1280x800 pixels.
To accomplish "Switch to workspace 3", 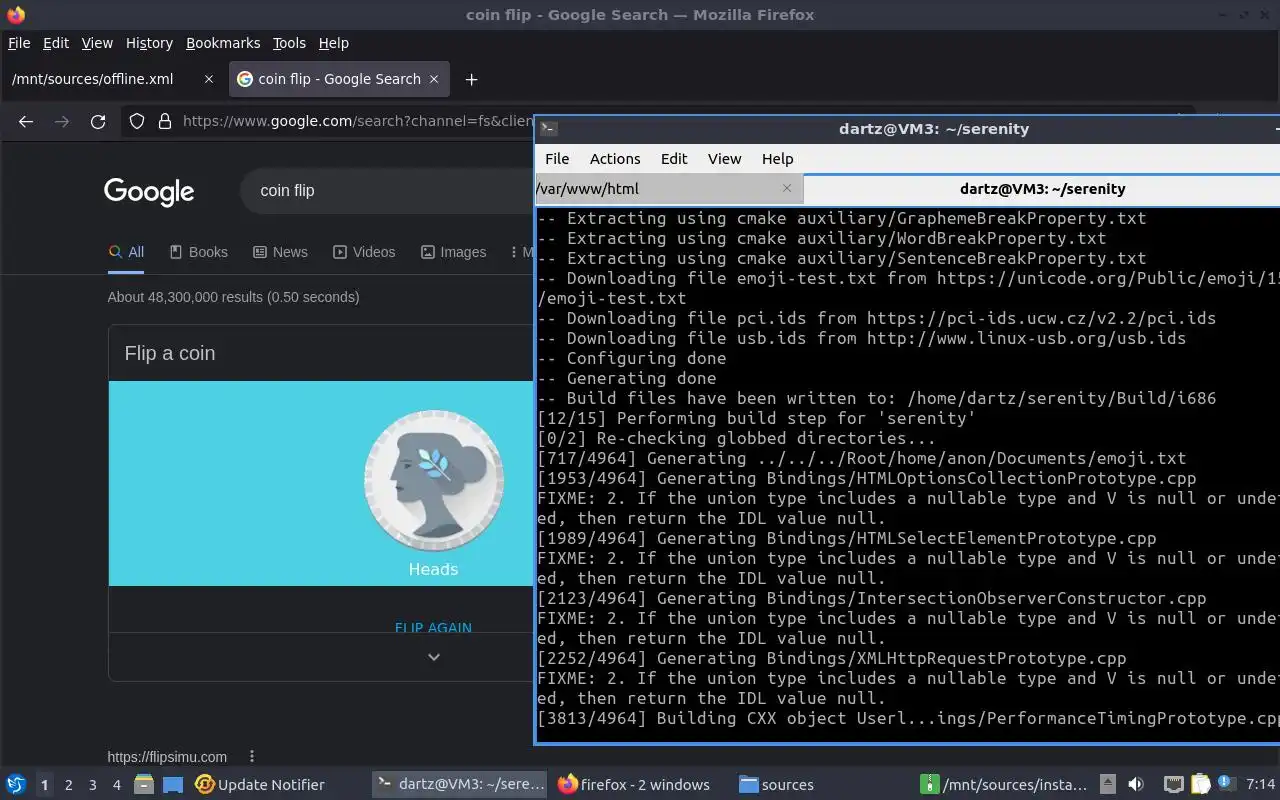I will (92, 785).
